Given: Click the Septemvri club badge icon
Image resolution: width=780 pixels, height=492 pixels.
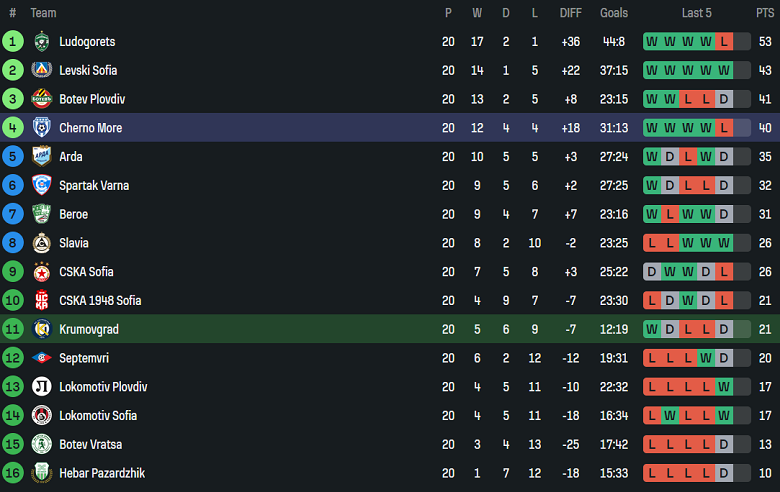Looking at the screenshot, I should 41,358.
